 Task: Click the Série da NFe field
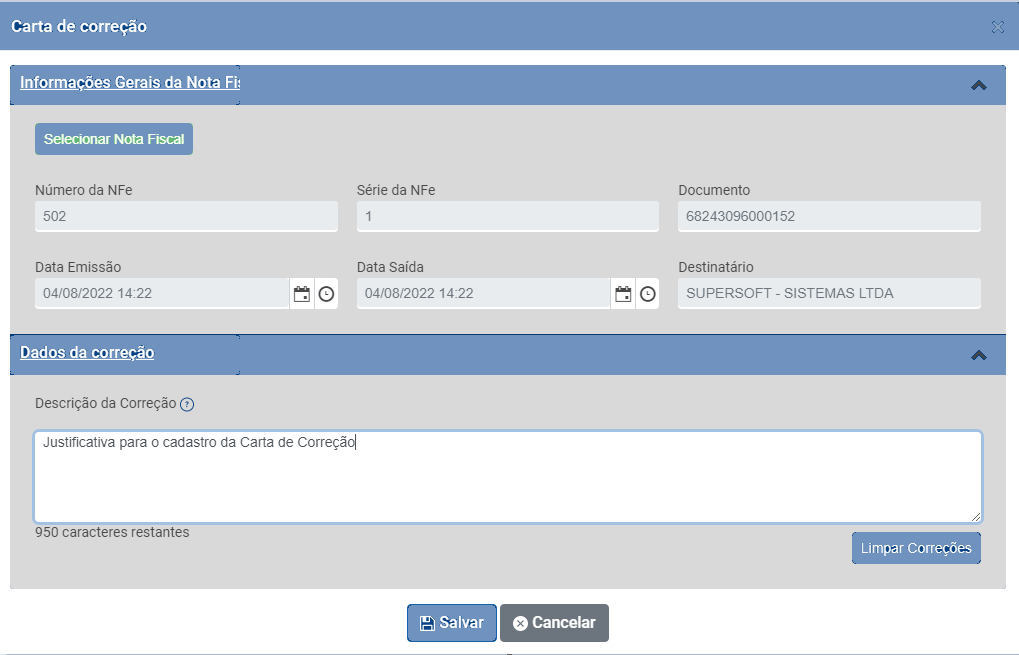(507, 216)
